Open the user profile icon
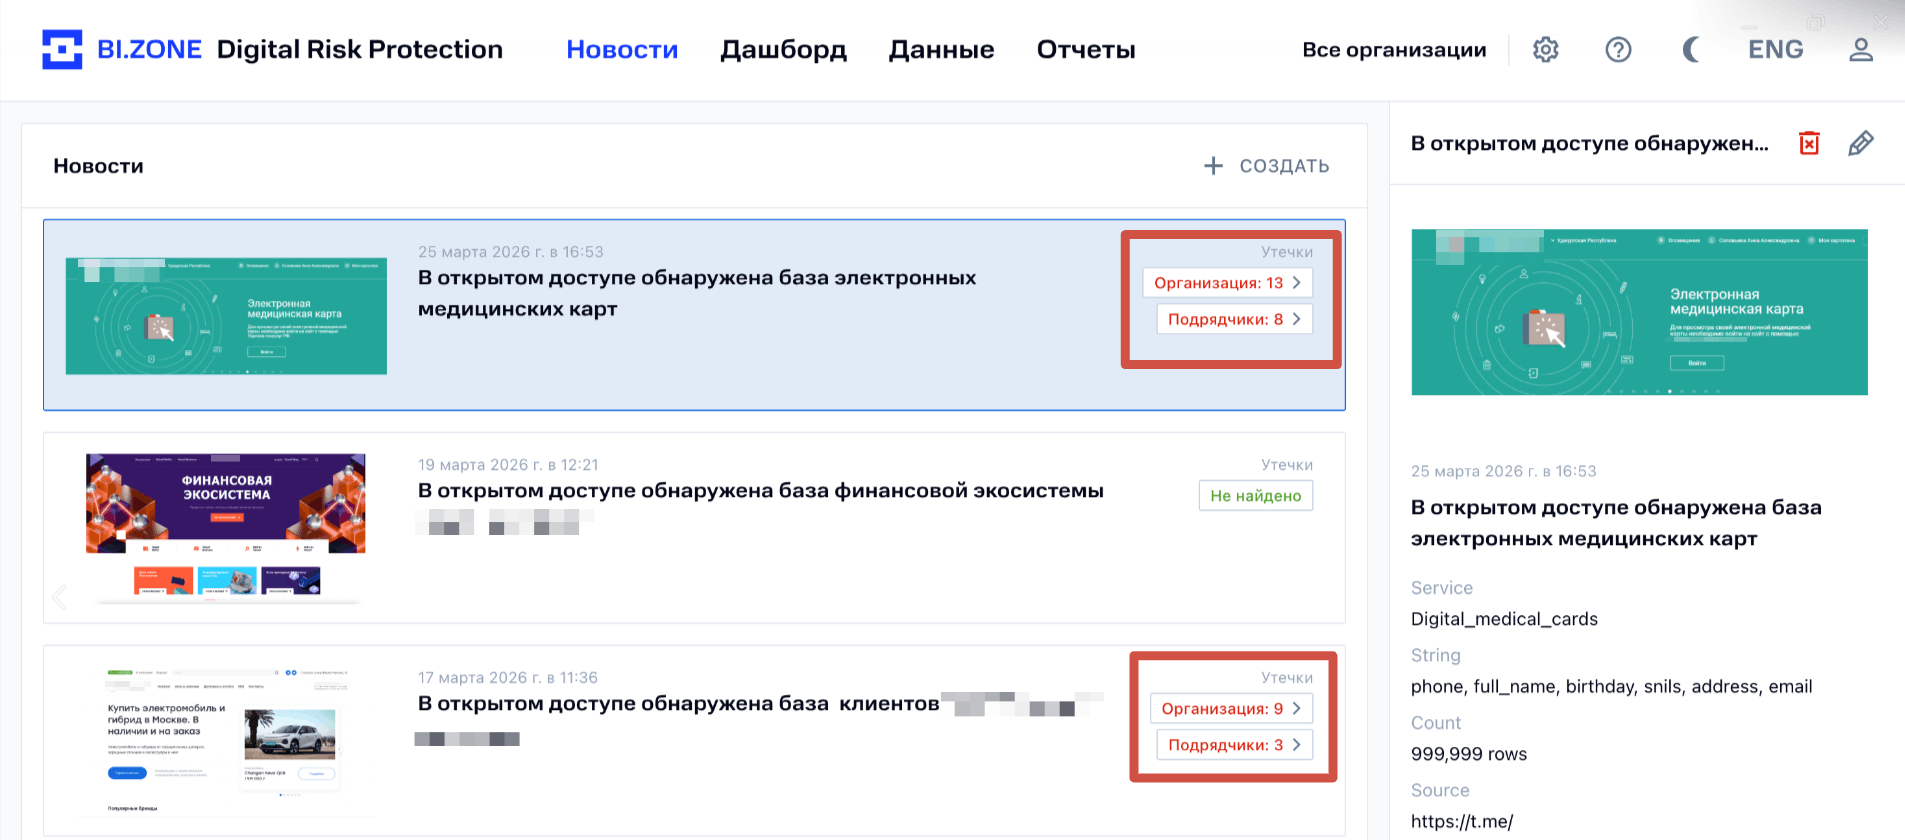Screen dimensions: 1905x840 1861,49
